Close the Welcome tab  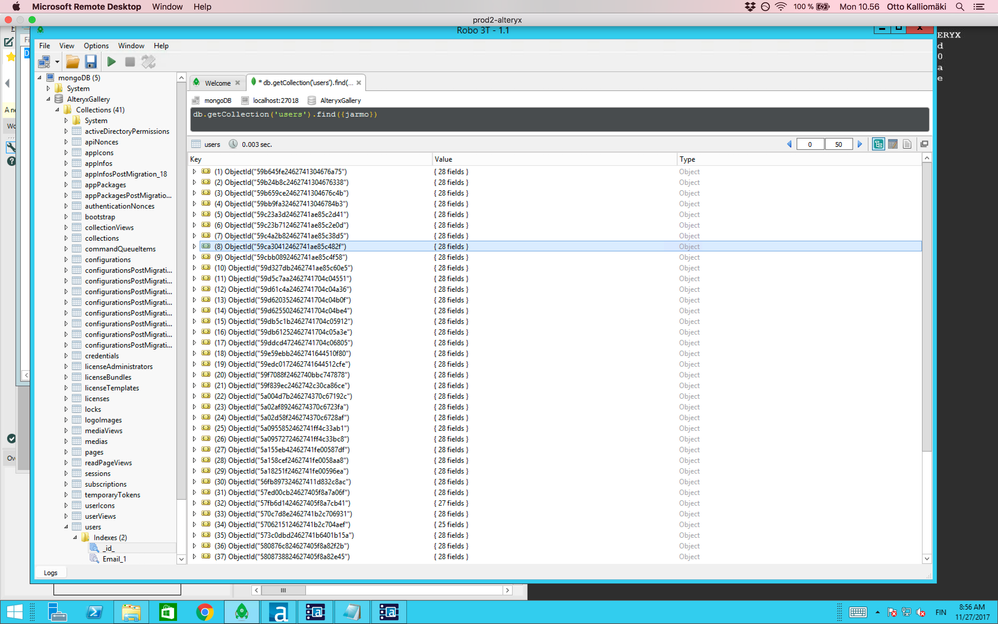tap(237, 83)
